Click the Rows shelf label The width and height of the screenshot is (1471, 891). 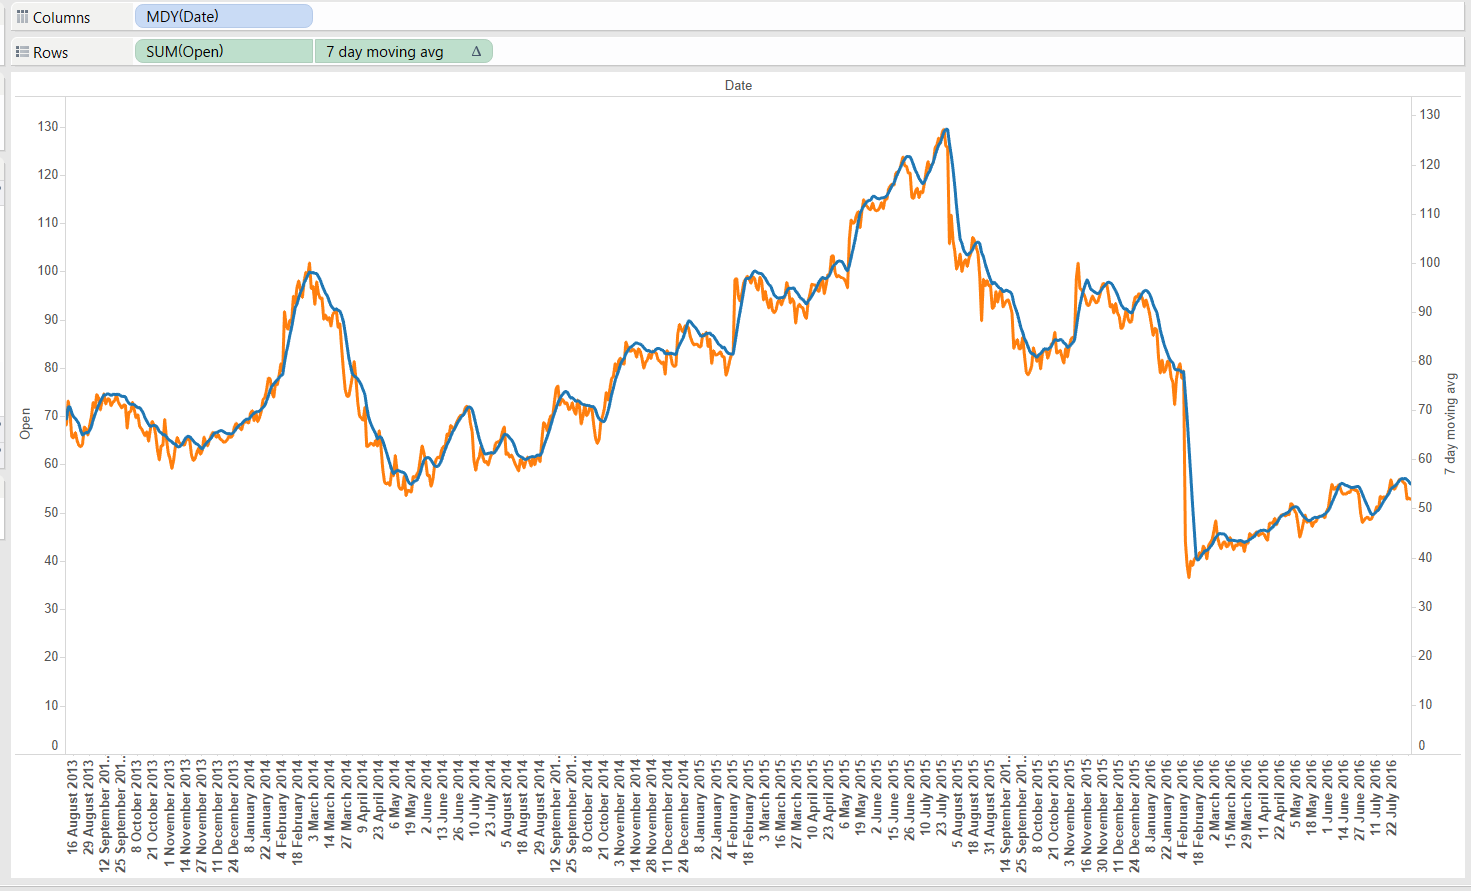pos(50,52)
